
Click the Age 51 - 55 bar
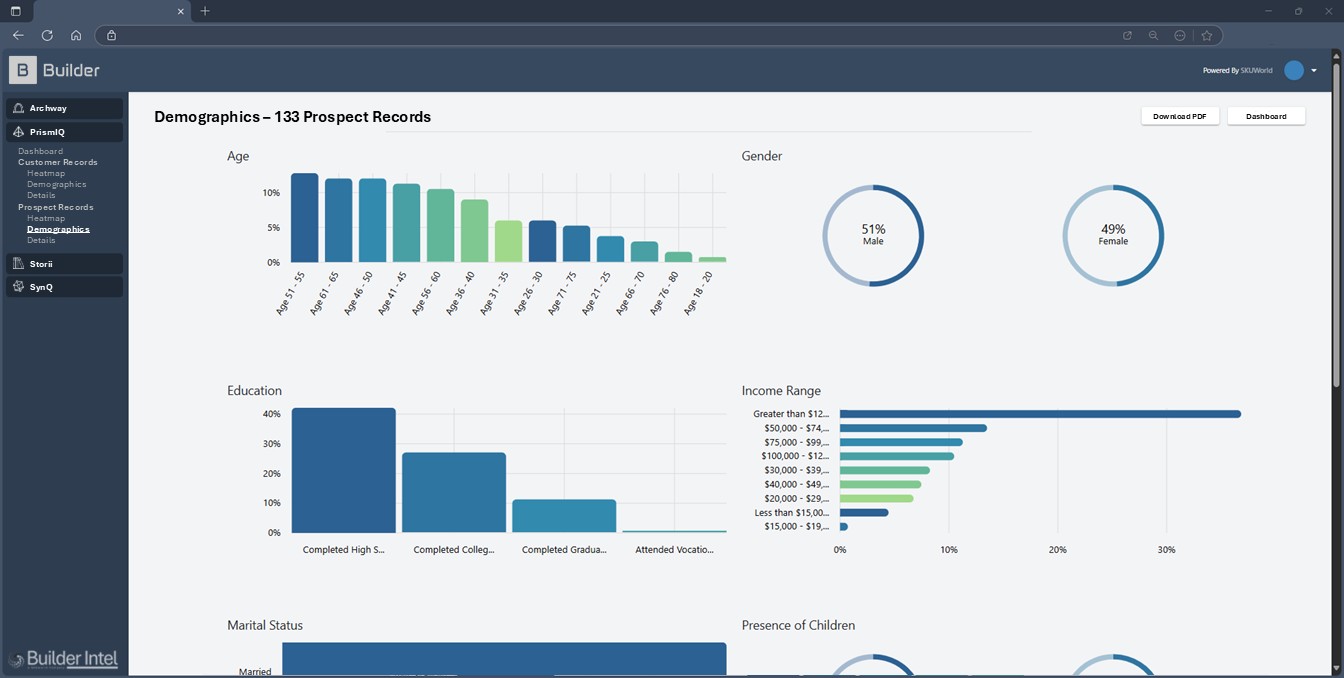[304, 218]
